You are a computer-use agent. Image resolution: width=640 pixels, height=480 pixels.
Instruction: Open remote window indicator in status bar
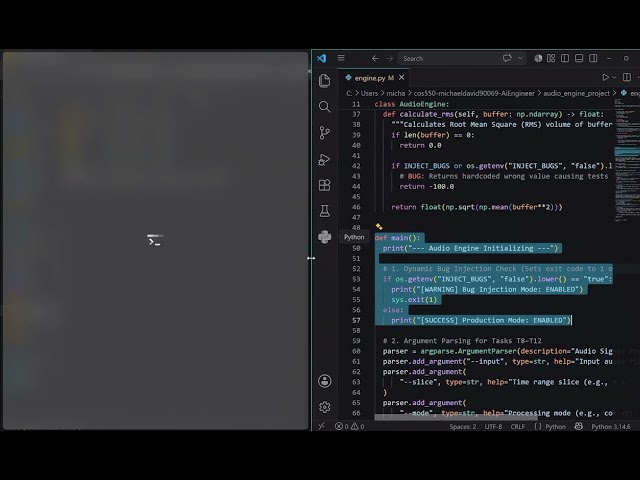point(322,426)
